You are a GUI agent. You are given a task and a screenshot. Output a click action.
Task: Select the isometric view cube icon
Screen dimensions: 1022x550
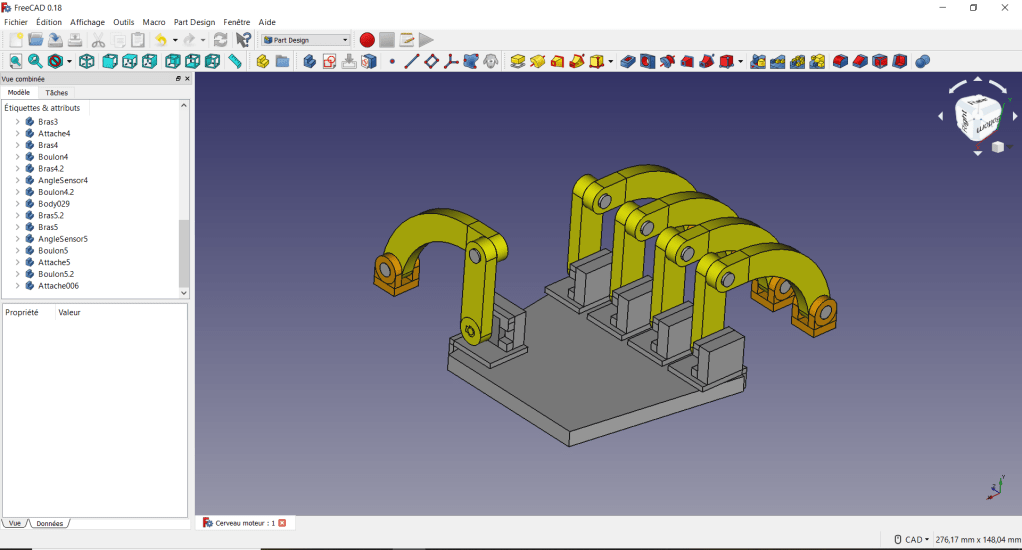(87, 62)
